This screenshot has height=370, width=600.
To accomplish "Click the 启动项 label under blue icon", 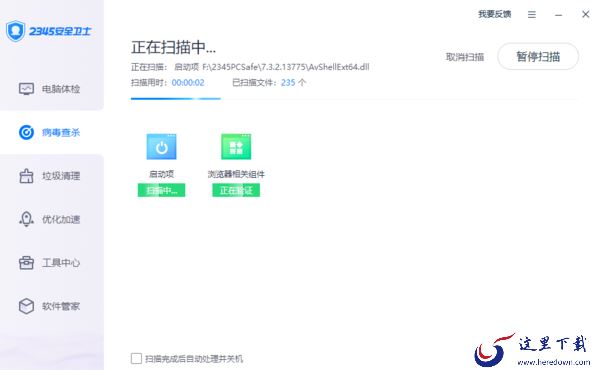I will (161, 174).
